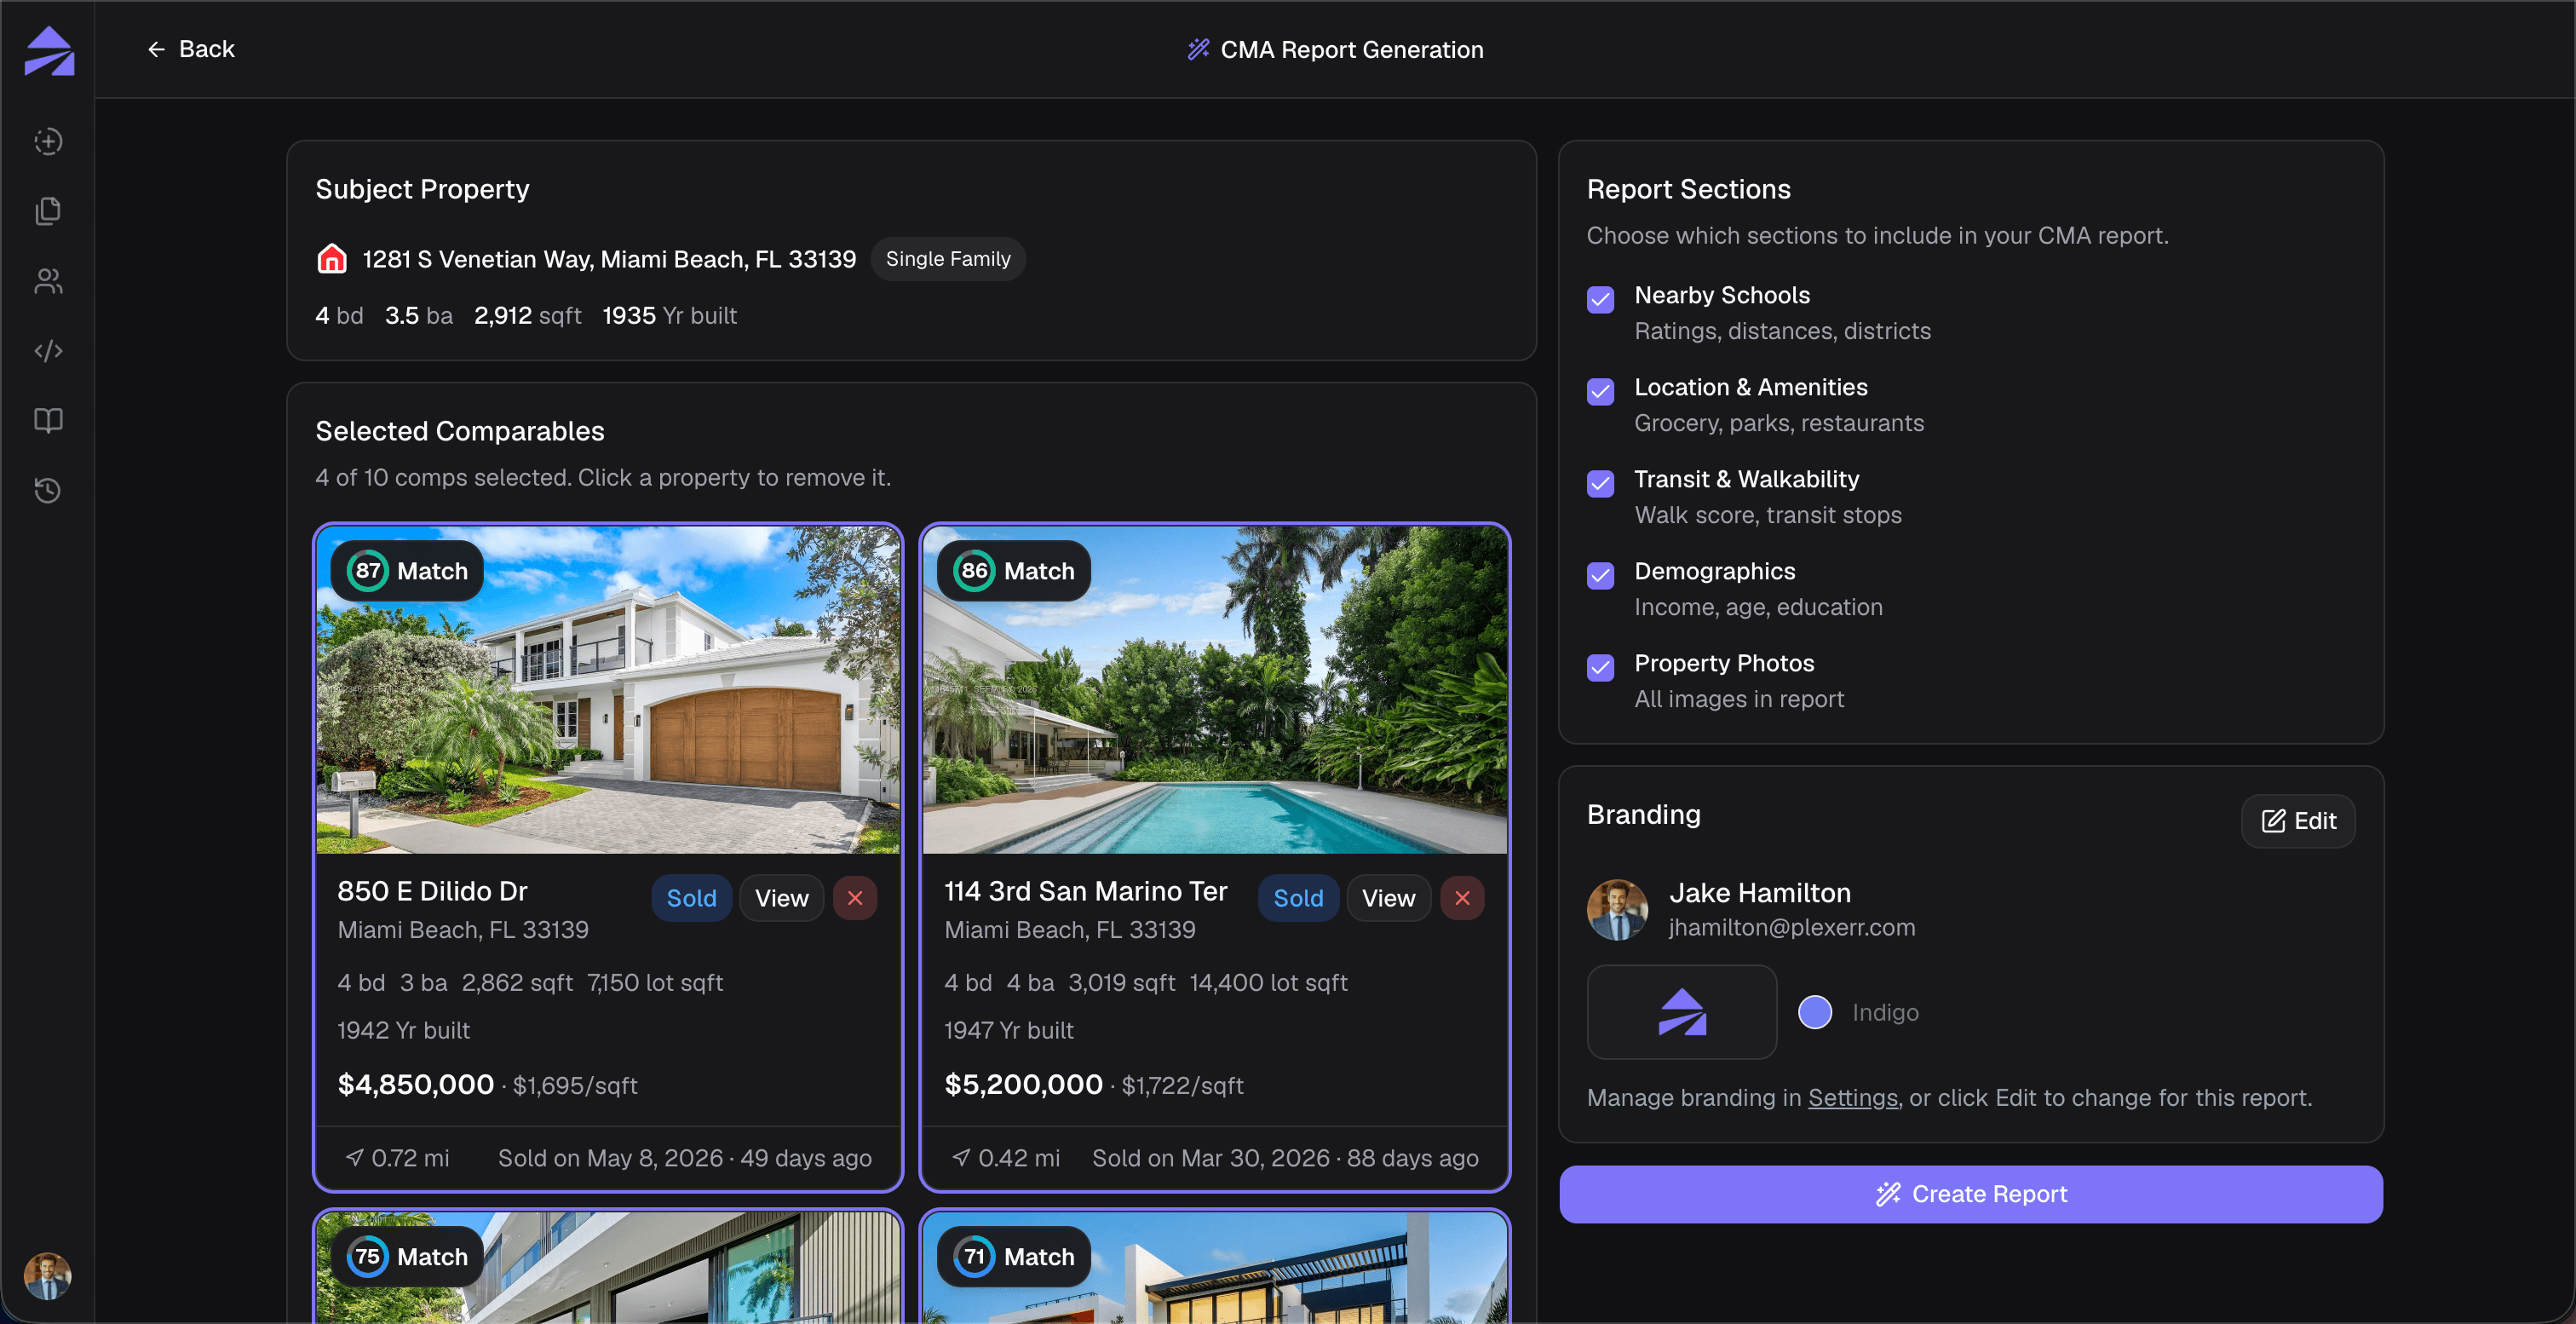Click the Nearby Schools label
Screen dimensions: 2576x1324
point(1722,296)
